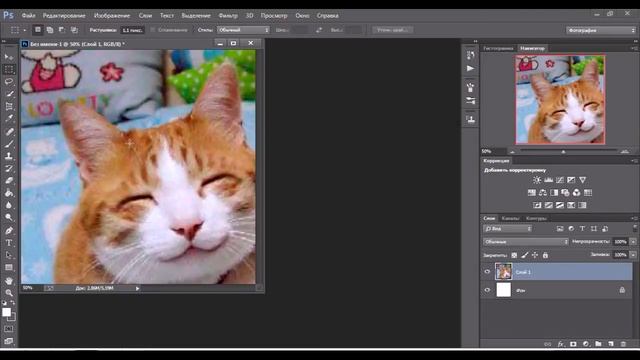Open the Стиль style dropdown

(243, 30)
